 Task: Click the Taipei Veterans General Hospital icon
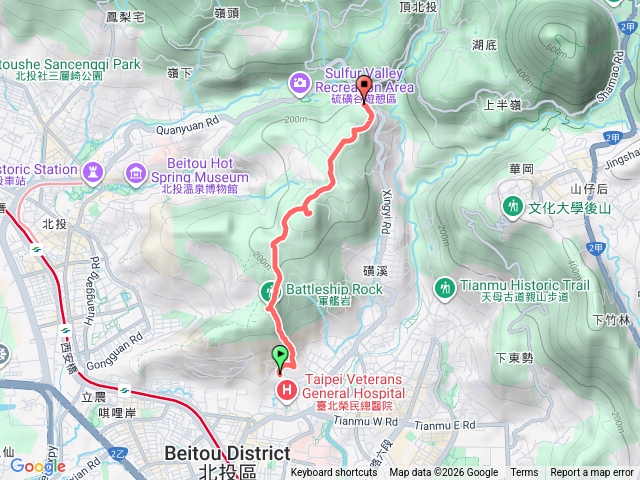click(287, 391)
